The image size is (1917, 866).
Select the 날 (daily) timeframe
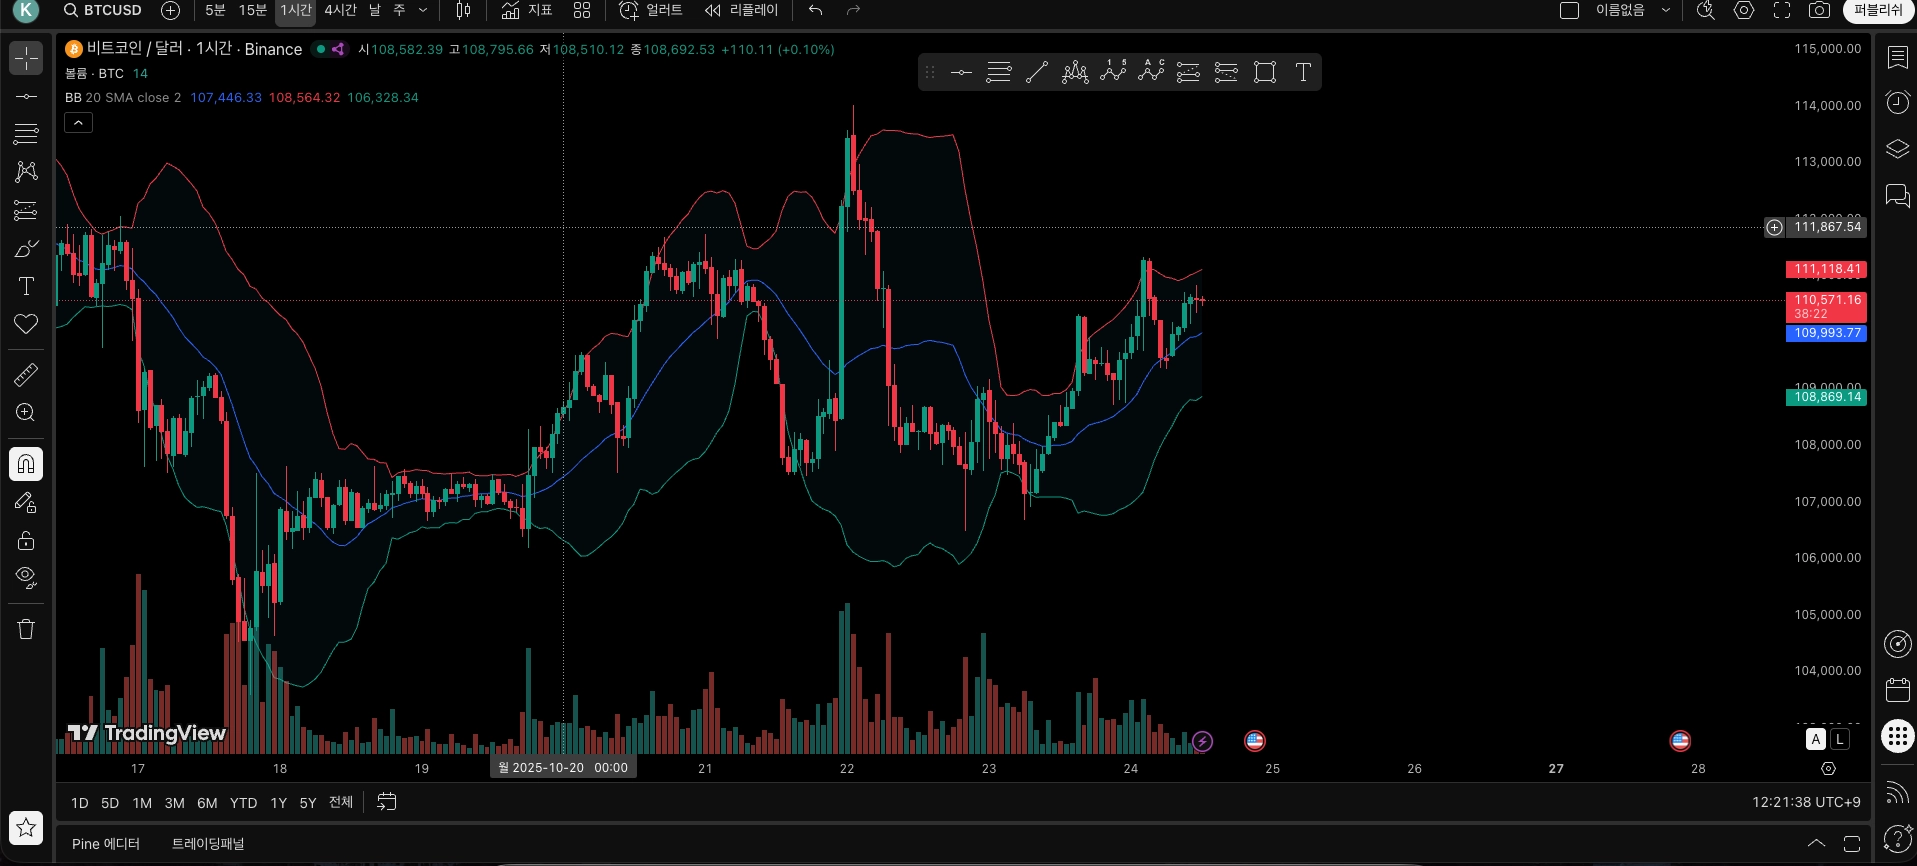point(375,10)
